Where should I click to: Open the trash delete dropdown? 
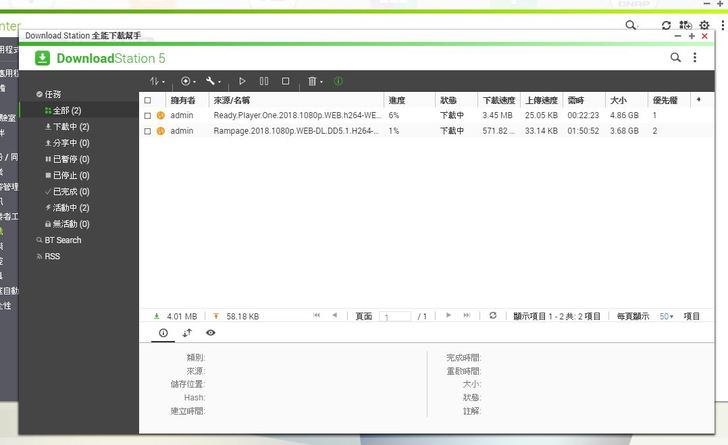coord(314,81)
